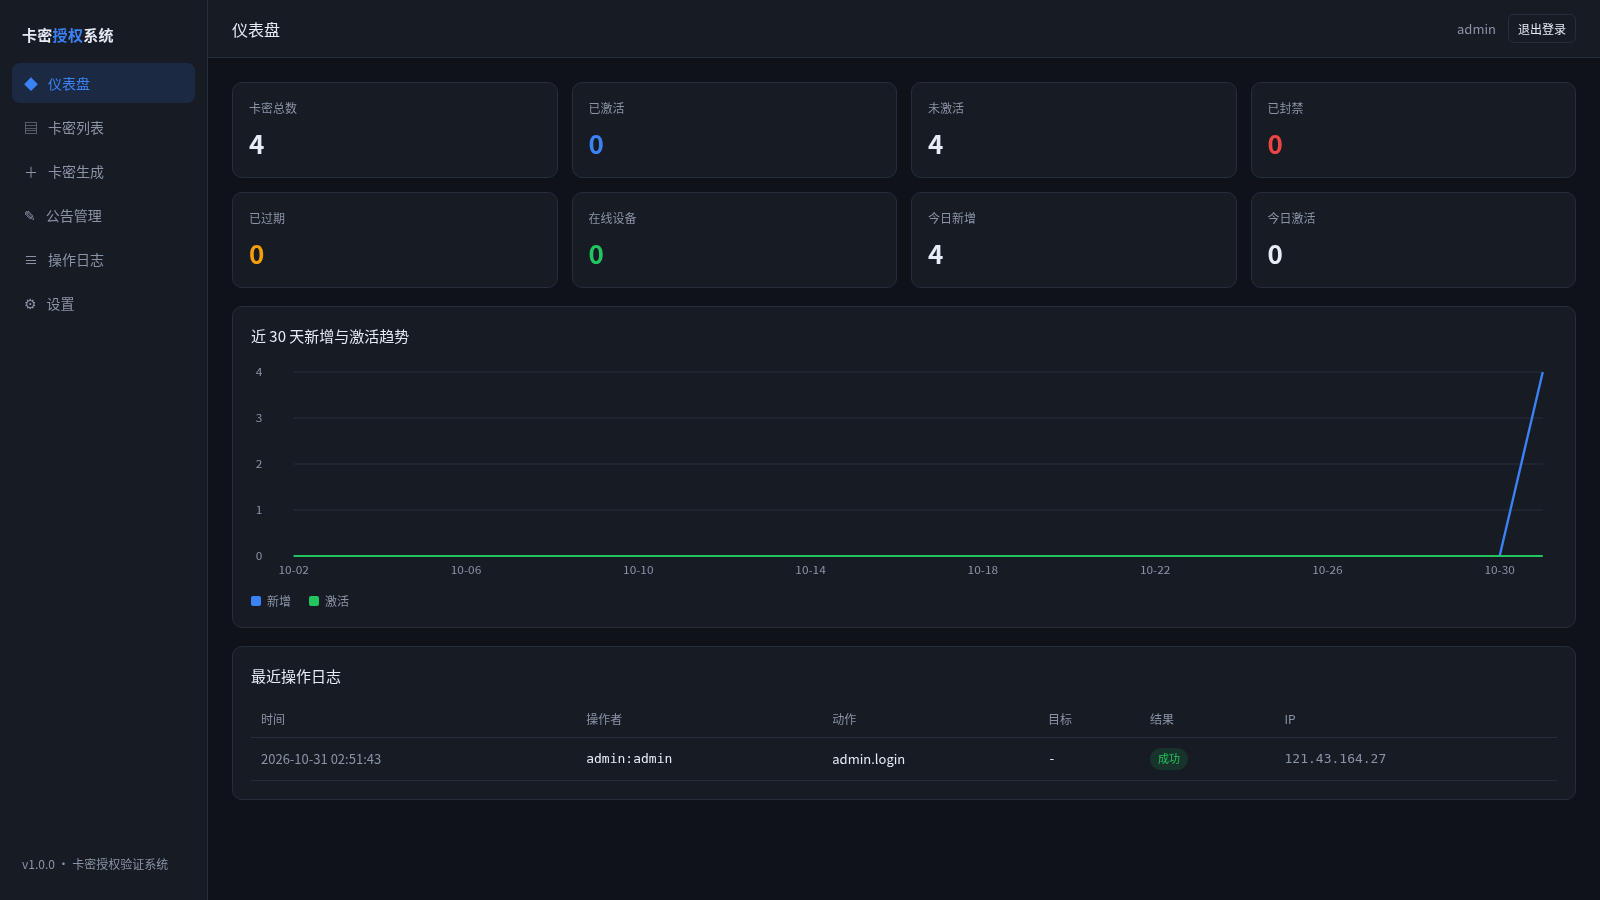
Task: Click the 未激活 stat card
Action: point(1073,130)
